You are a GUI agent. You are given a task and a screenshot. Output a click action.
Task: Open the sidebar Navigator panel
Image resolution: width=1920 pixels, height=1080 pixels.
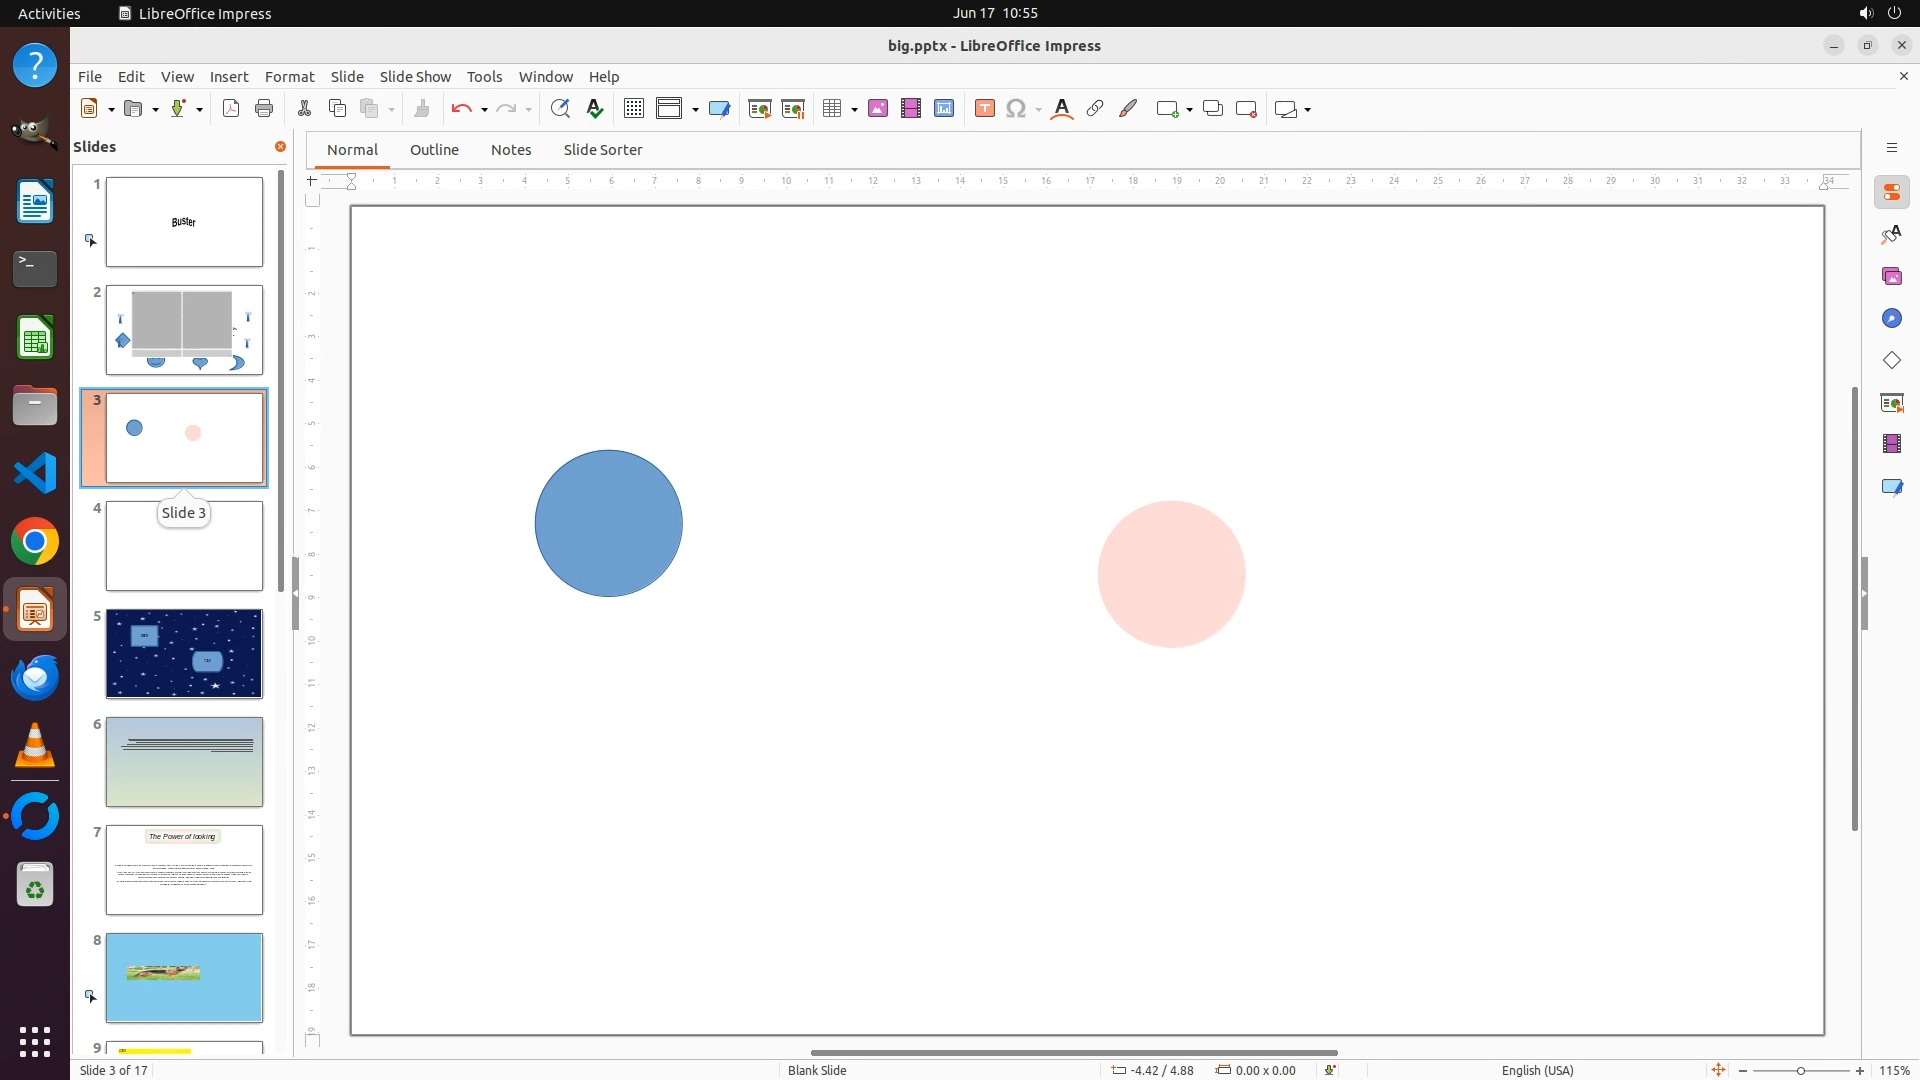(1891, 318)
